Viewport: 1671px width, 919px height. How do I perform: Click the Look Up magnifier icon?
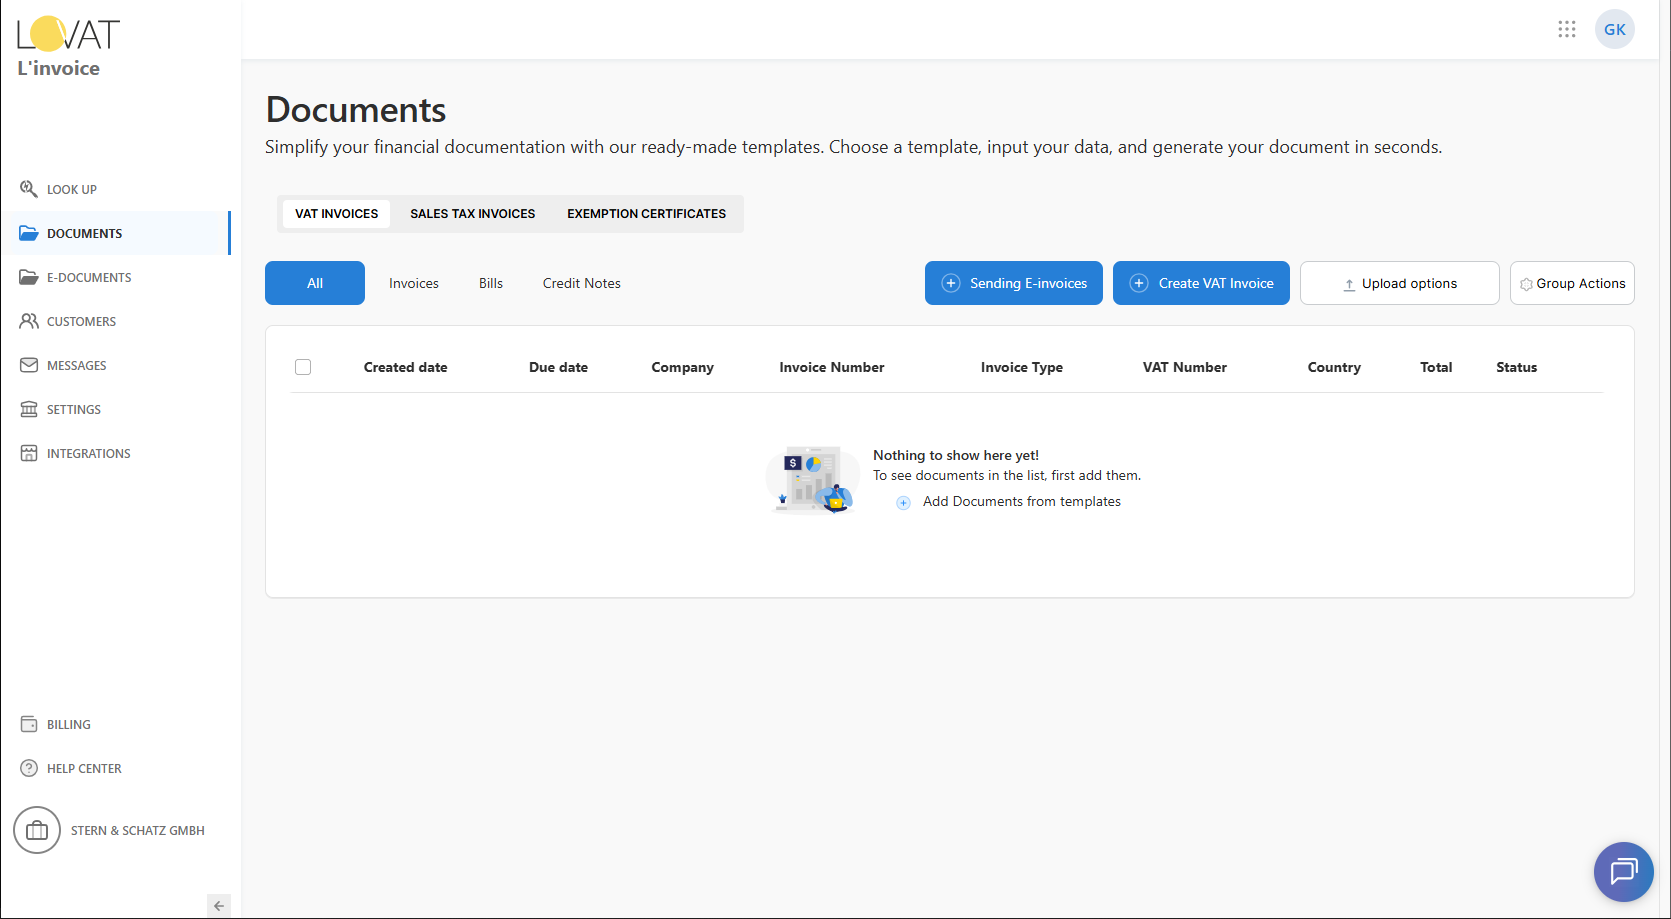29,189
